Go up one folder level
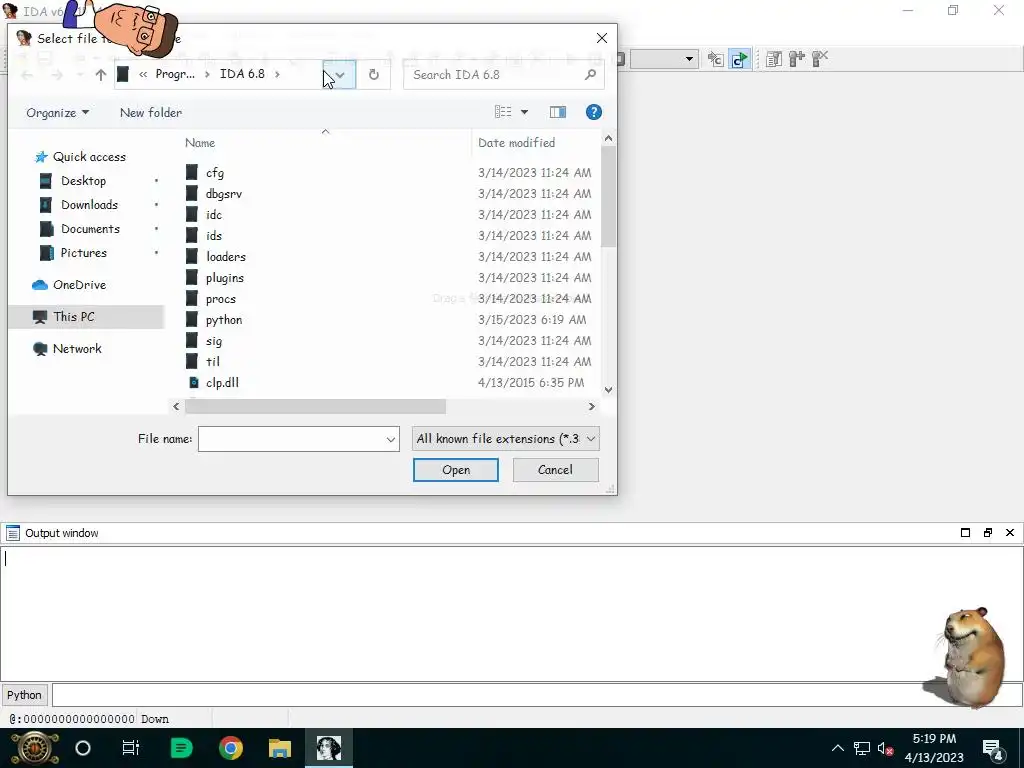This screenshot has height=768, width=1024. (101, 74)
